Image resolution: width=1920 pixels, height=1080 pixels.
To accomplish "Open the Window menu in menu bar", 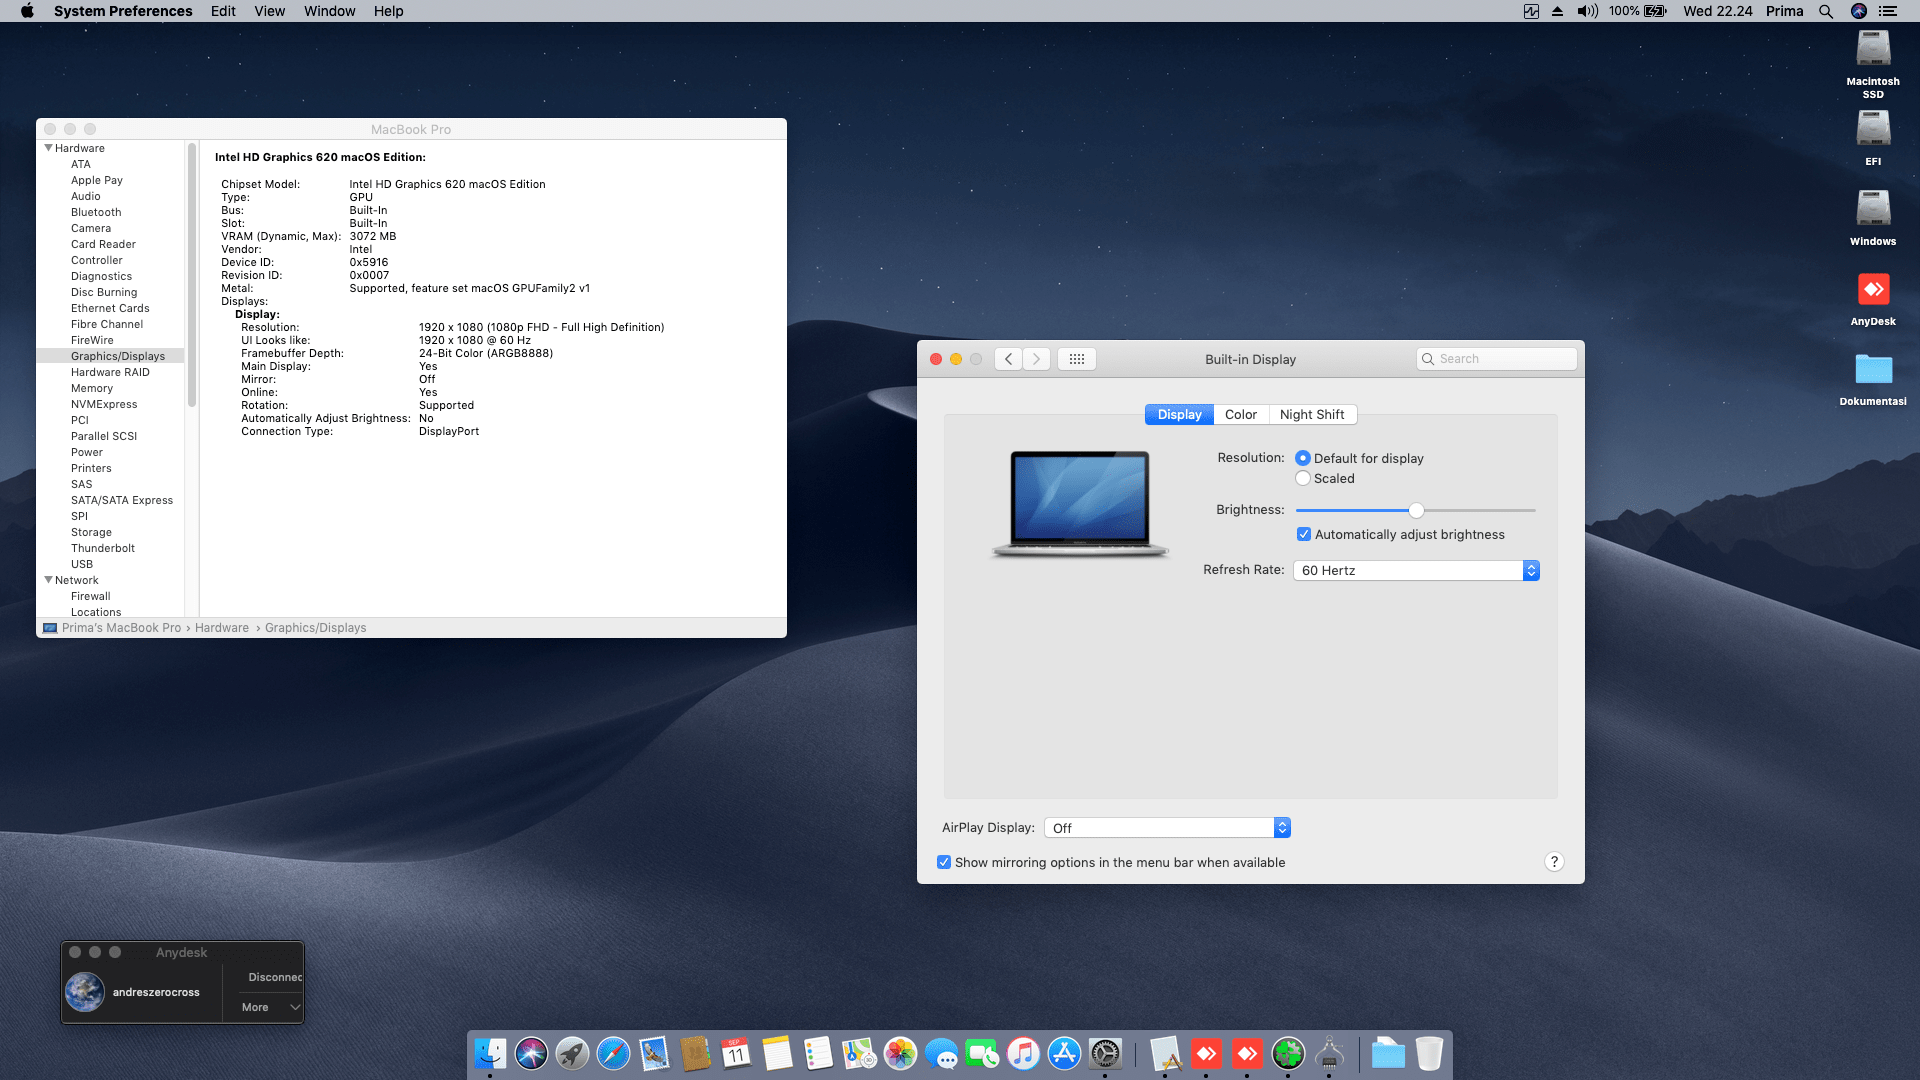I will tap(329, 11).
